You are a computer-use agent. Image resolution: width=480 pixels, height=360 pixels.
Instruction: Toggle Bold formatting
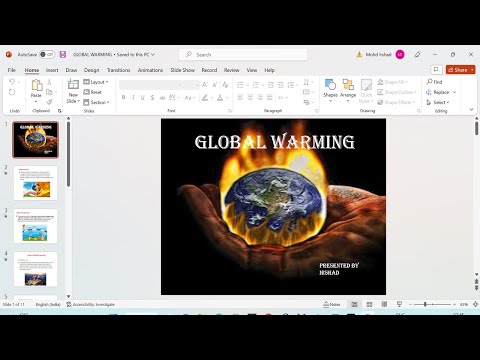[x=123, y=97]
